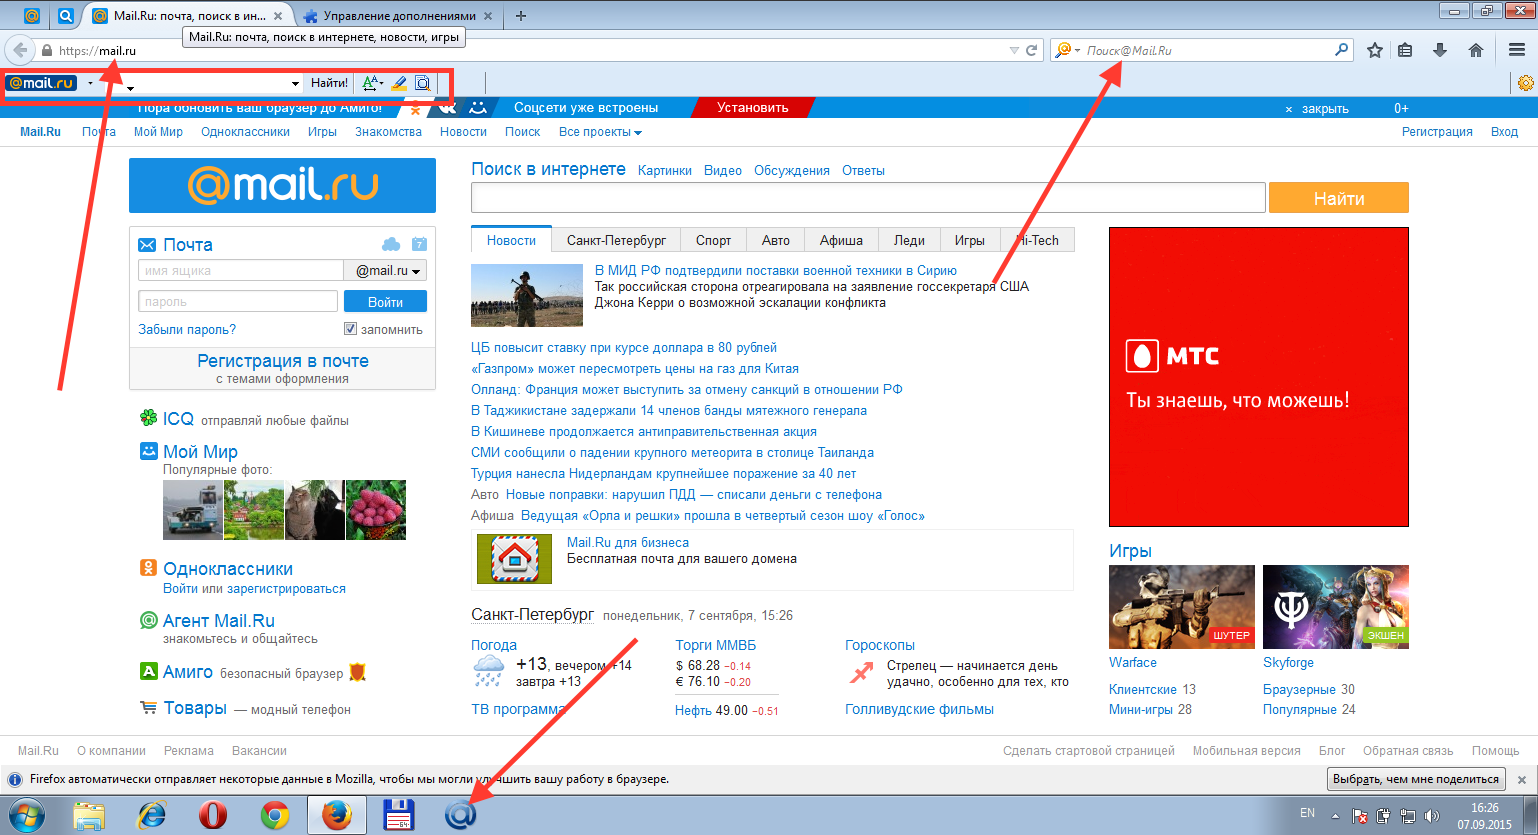Click the Забыли пароль? link

click(187, 329)
